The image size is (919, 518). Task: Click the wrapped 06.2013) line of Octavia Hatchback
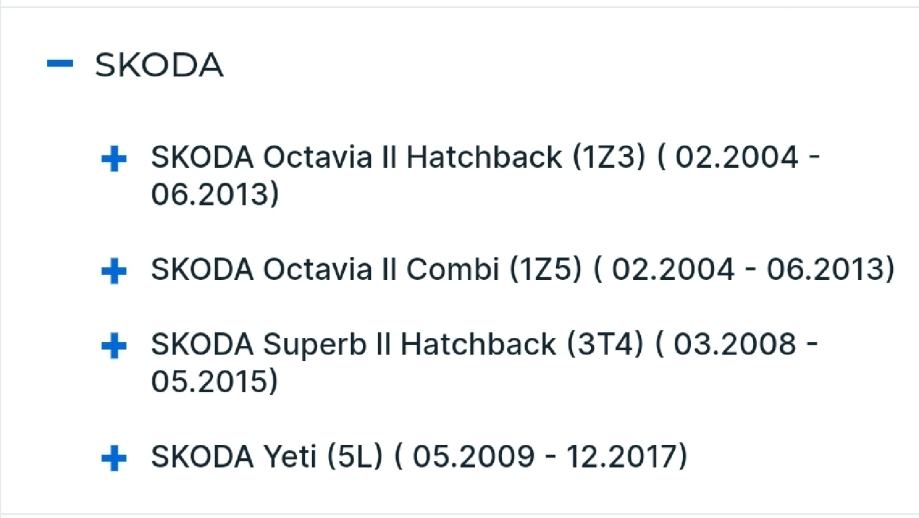tap(214, 194)
